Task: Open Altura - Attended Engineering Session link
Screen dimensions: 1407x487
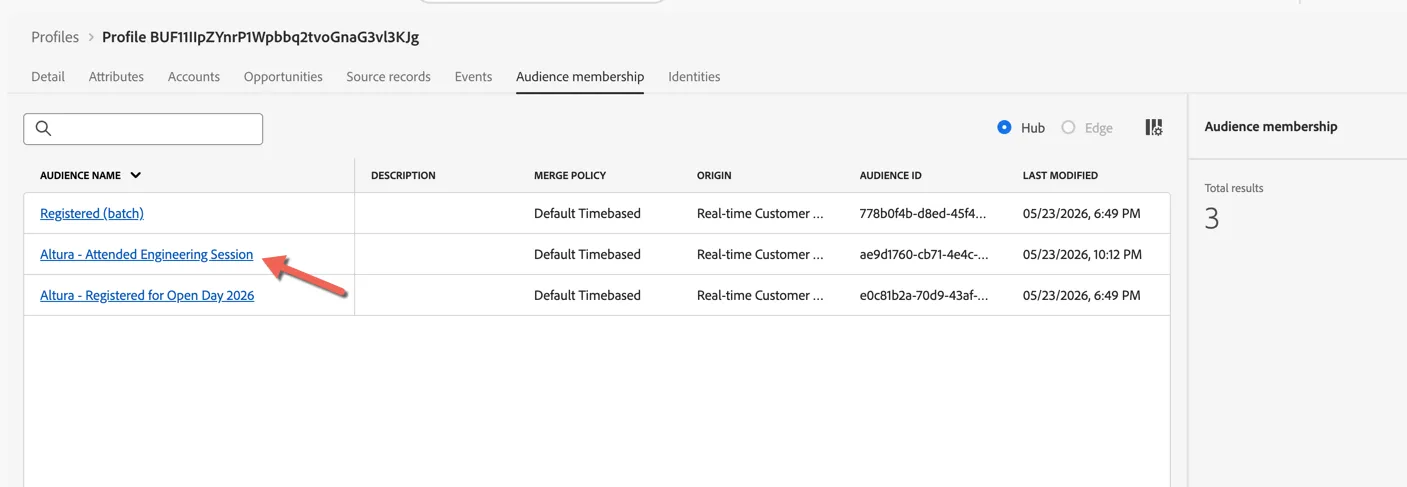Action: (x=146, y=254)
